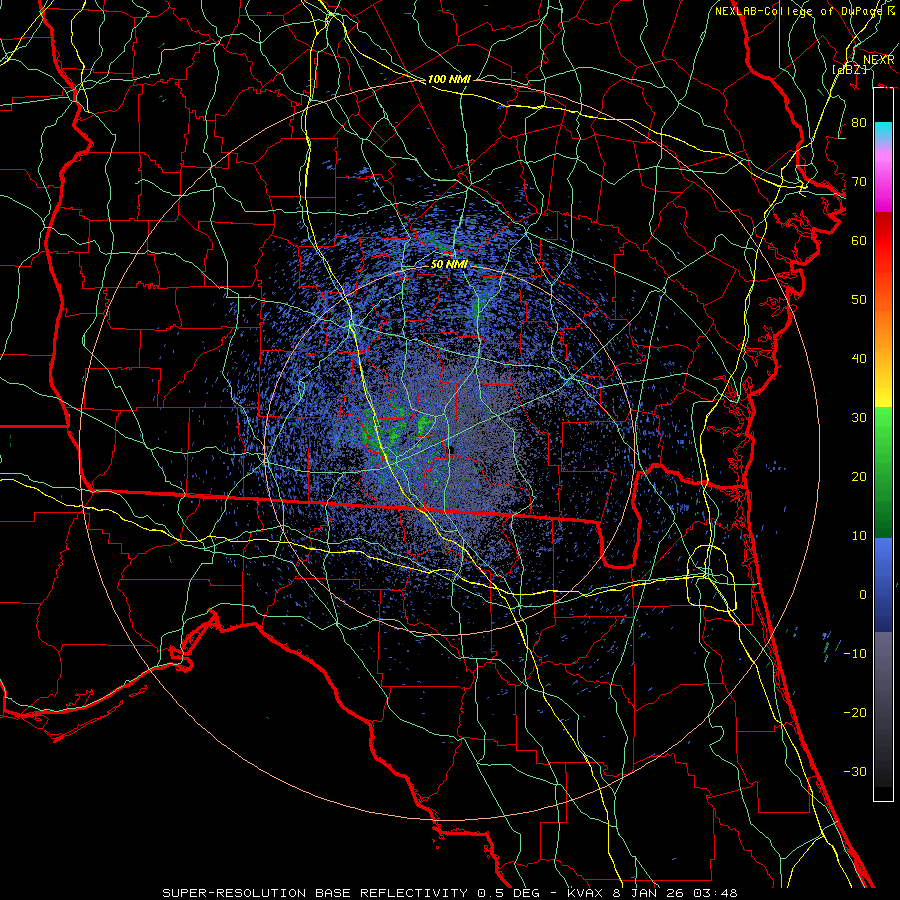Click the 10 value on dBZ scale
Screen dimensions: 900x900
point(859,536)
